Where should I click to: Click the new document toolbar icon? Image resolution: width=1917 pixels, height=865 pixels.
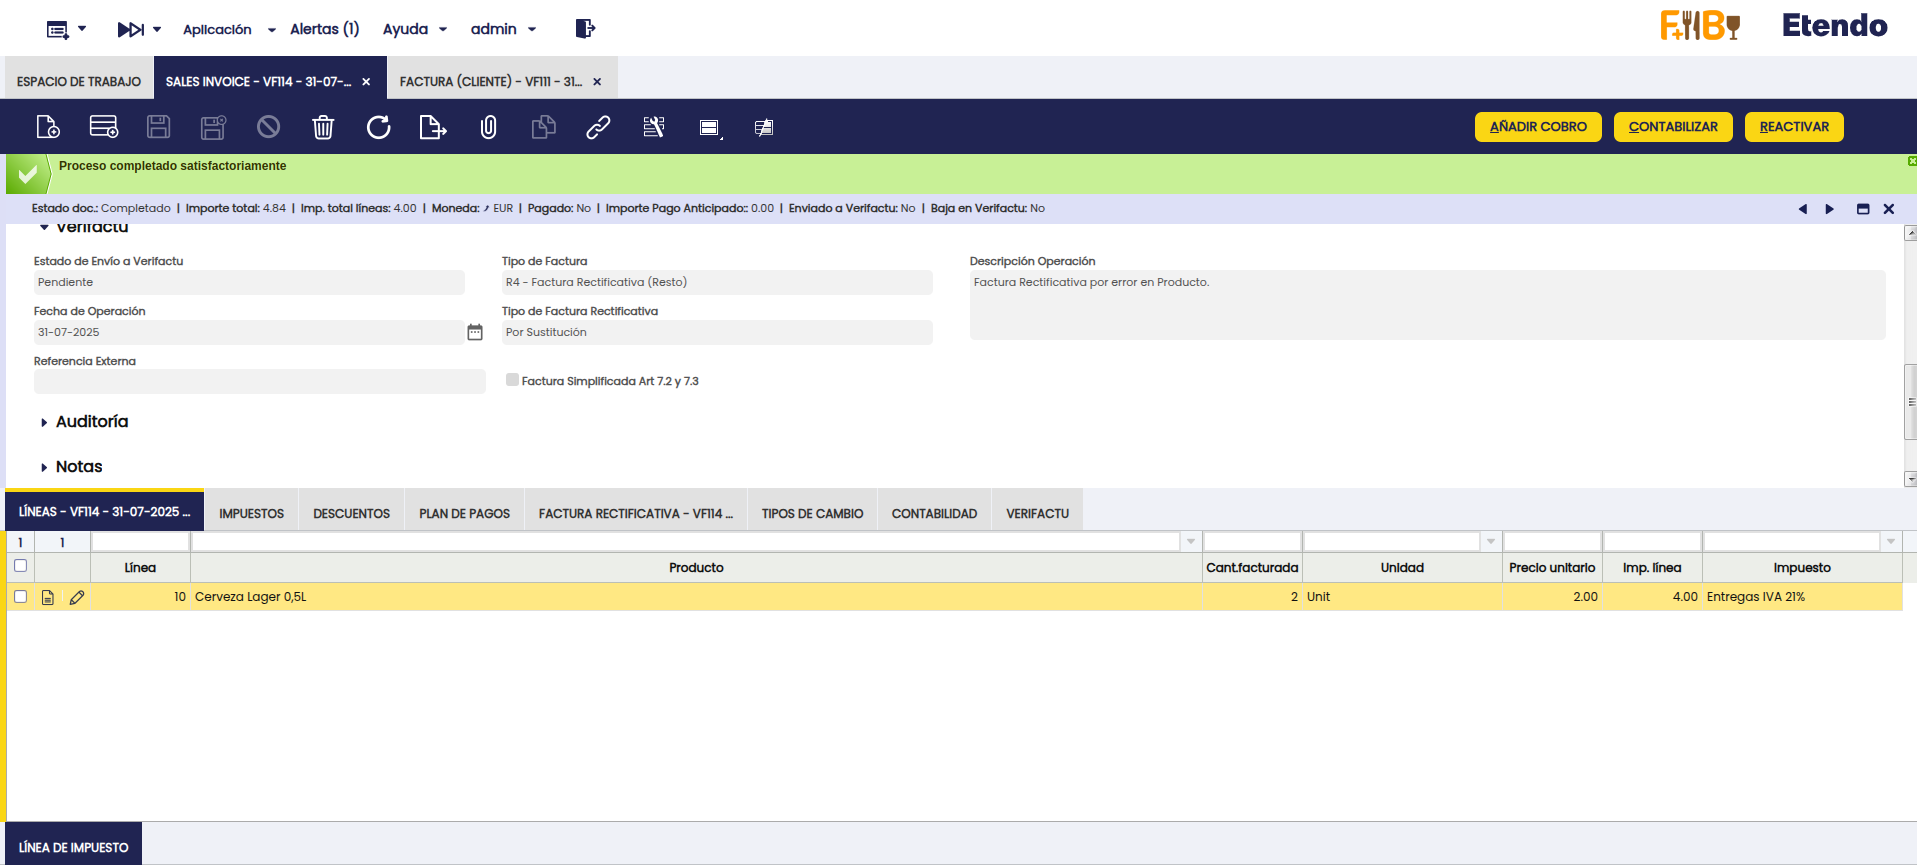click(x=48, y=127)
